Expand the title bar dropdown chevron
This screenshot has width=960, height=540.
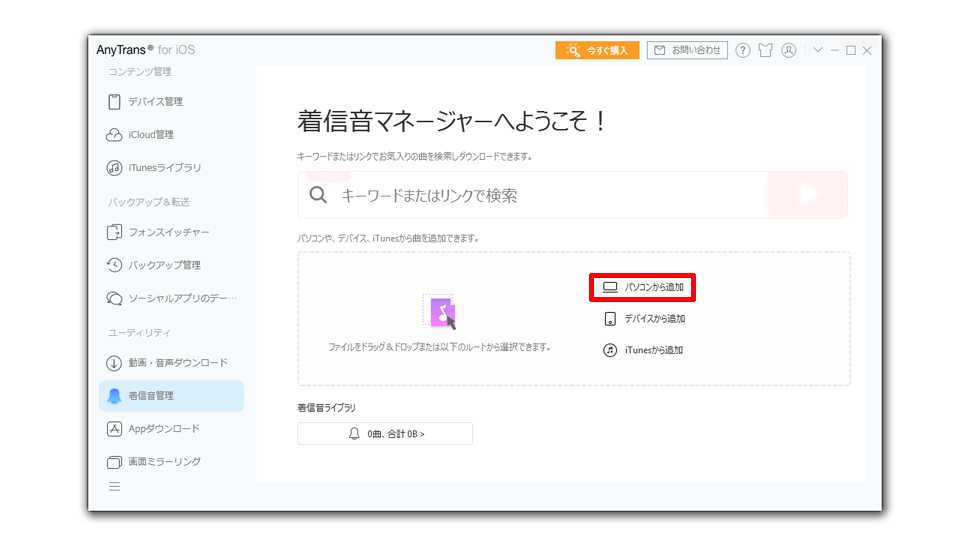818,50
